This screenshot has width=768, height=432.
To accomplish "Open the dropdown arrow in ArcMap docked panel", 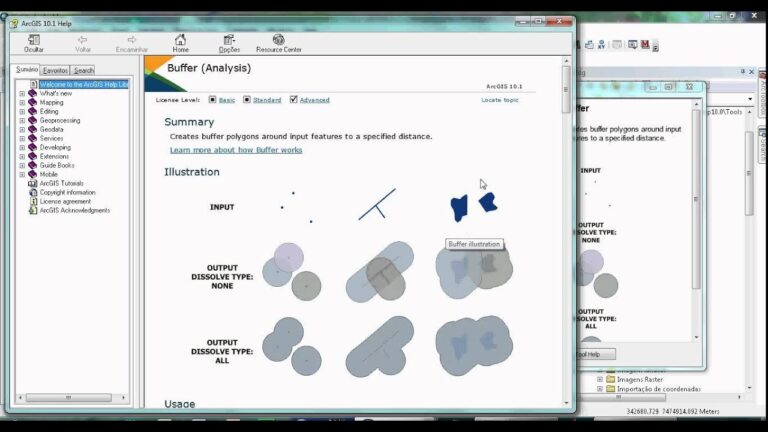I will (750, 99).
